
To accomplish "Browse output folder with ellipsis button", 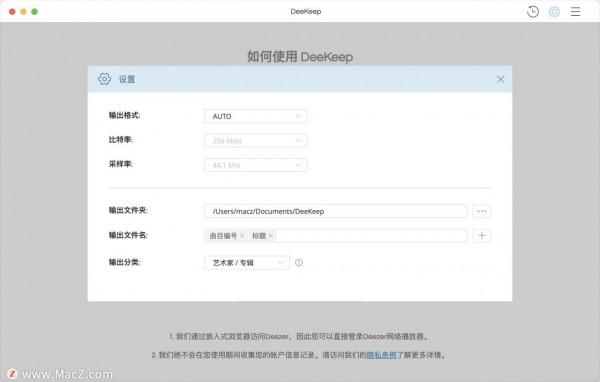I will pos(482,211).
